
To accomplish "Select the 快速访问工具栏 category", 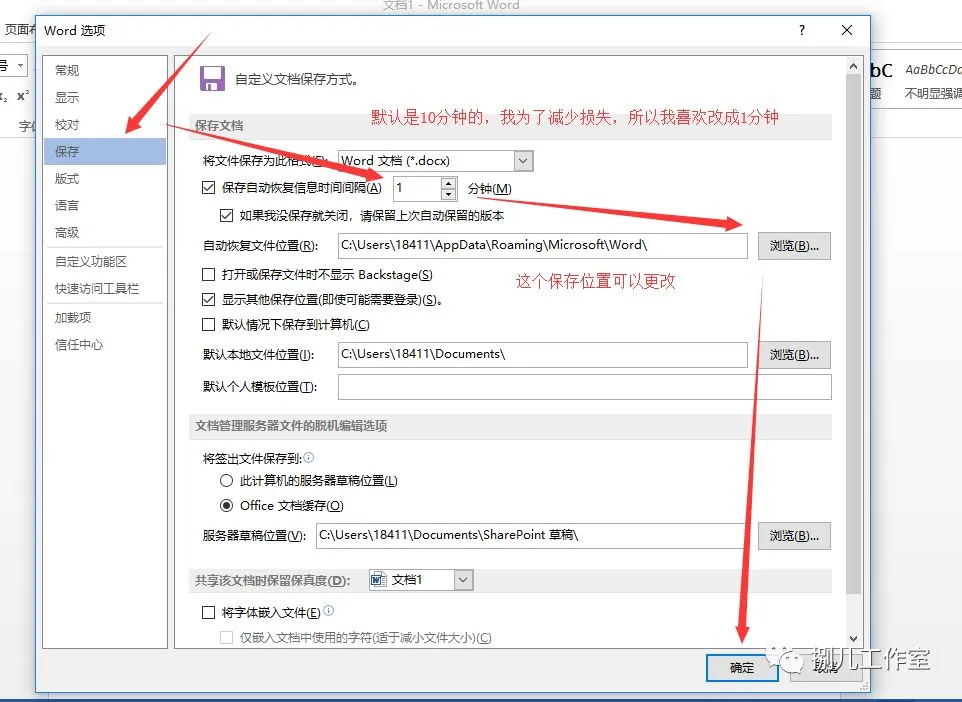I will tap(105, 288).
